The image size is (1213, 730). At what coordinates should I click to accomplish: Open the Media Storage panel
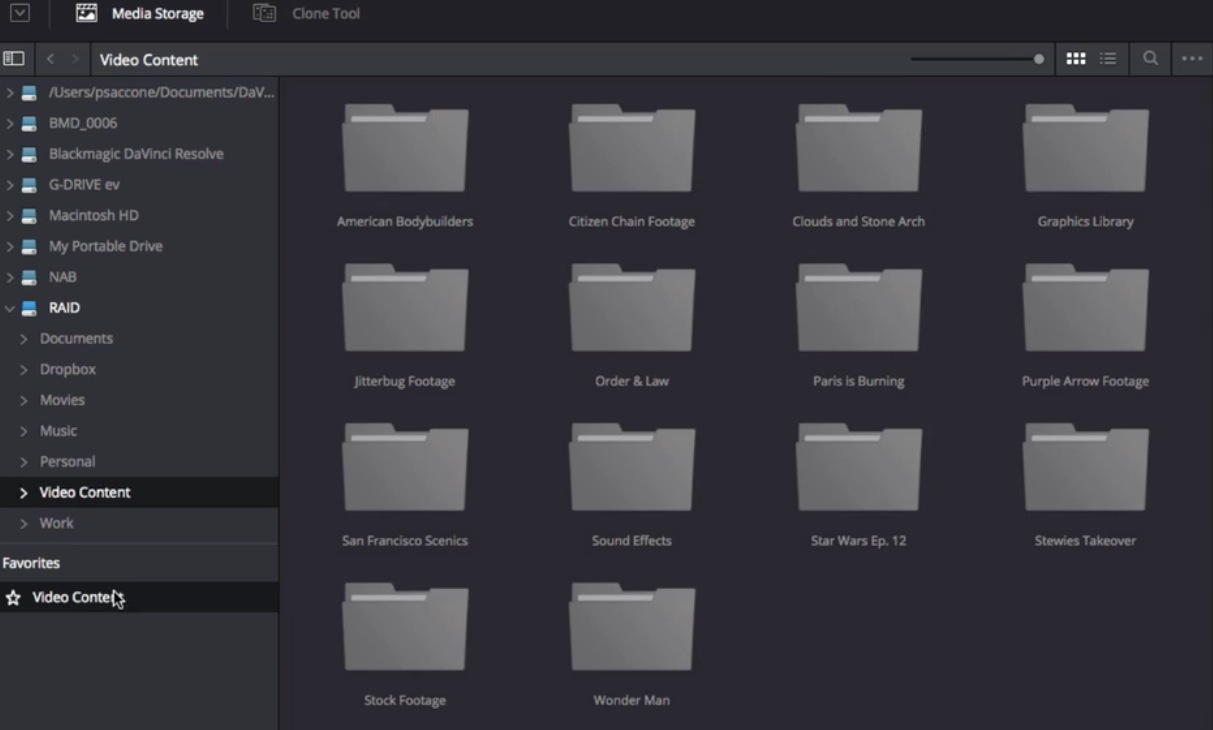[x=140, y=14]
